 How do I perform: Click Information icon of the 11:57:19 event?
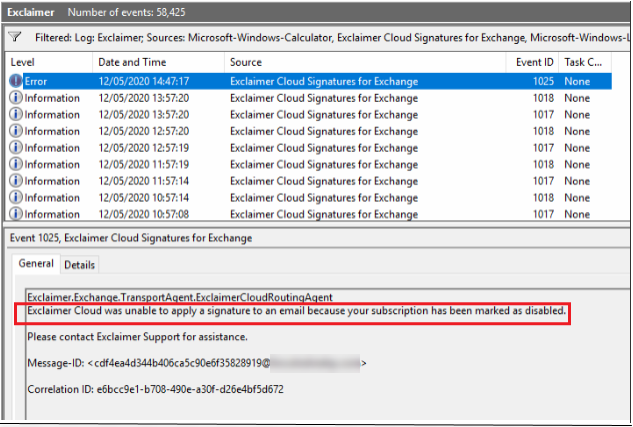click(15, 164)
